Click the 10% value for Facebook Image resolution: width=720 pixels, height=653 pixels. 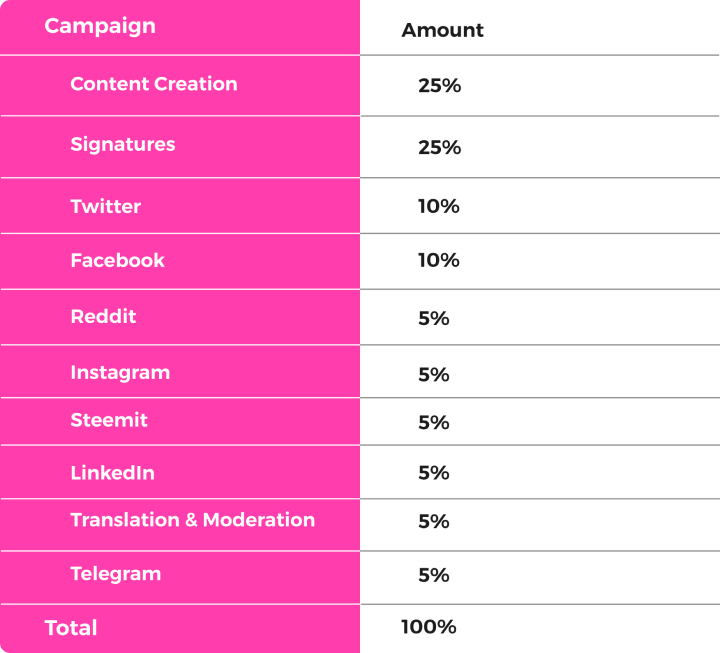point(439,260)
